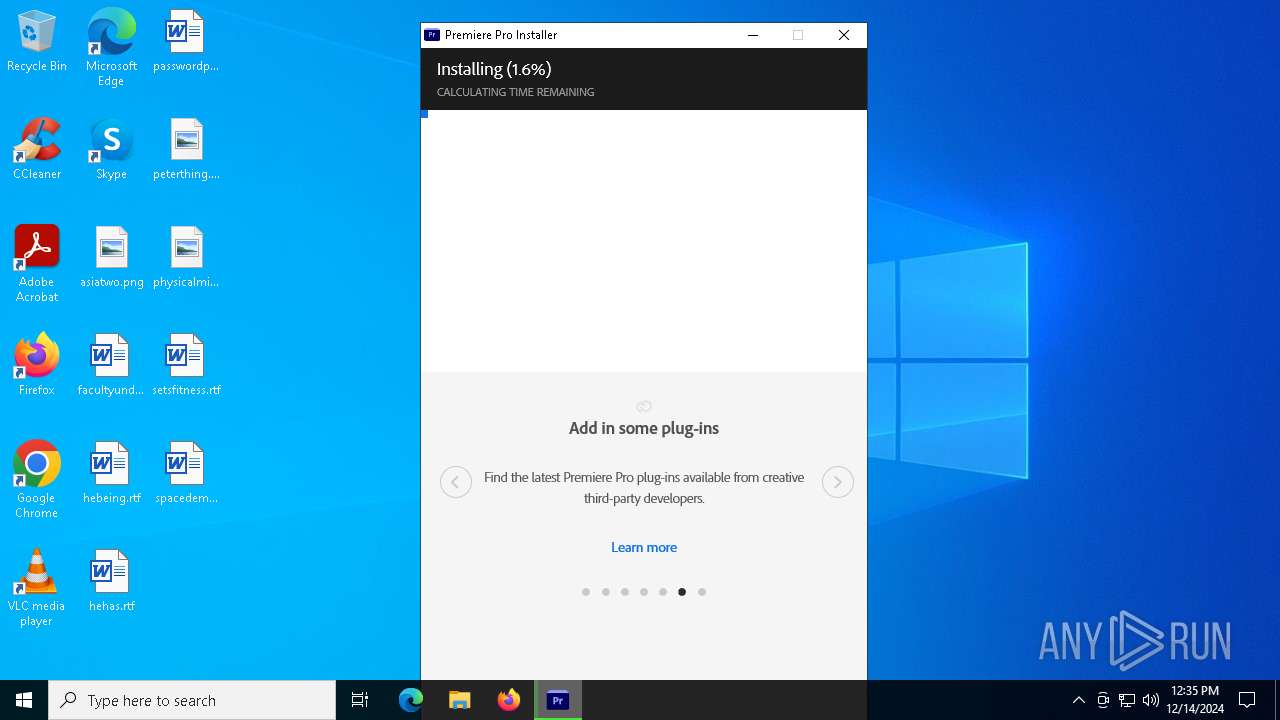Select the facultyund... Word document
Screen dimensions: 1280x720
coord(111,366)
